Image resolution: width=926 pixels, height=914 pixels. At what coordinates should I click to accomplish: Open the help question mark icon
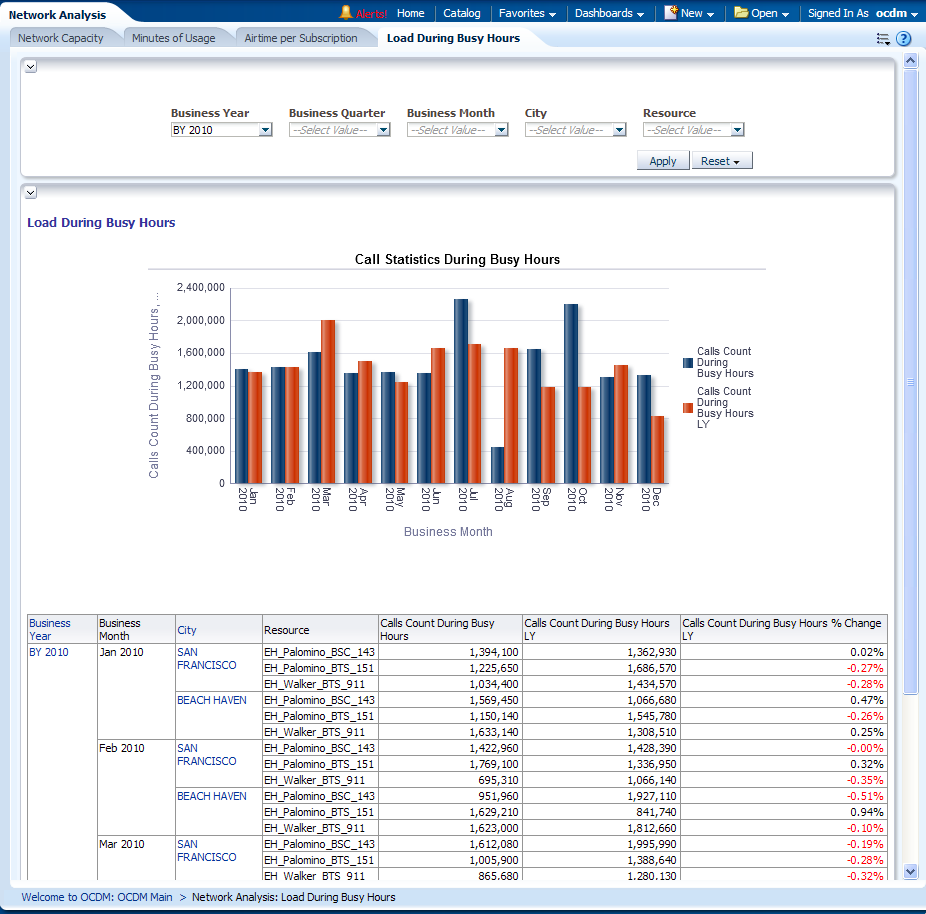903,39
